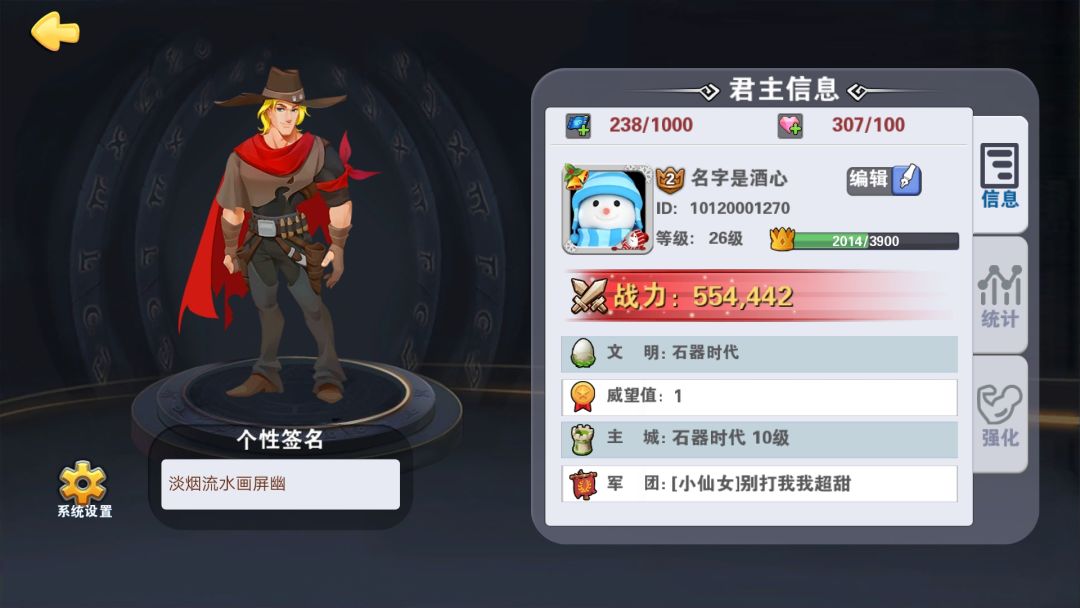Click the 编辑 edit name button
Image resolution: width=1080 pixels, height=608 pixels.
(x=884, y=180)
